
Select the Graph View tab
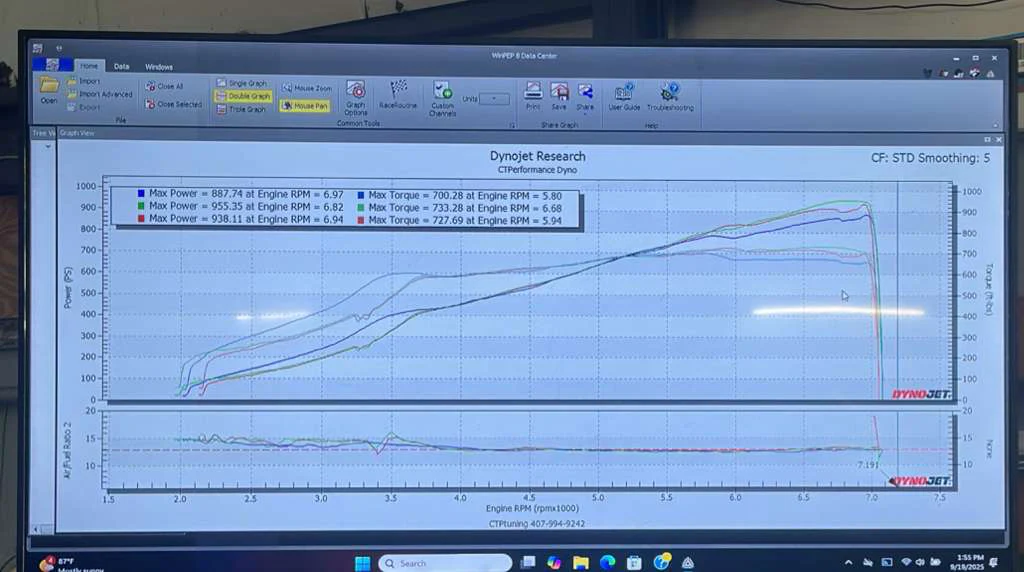coord(77,133)
